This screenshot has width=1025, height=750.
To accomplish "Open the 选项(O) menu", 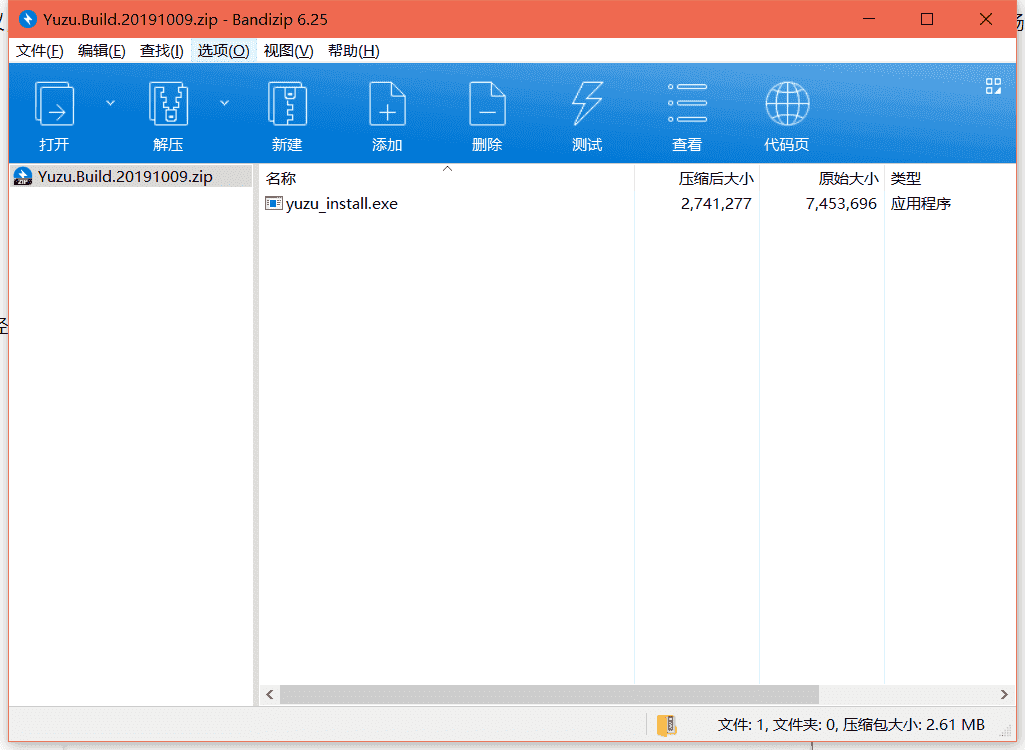I will click(x=224, y=51).
